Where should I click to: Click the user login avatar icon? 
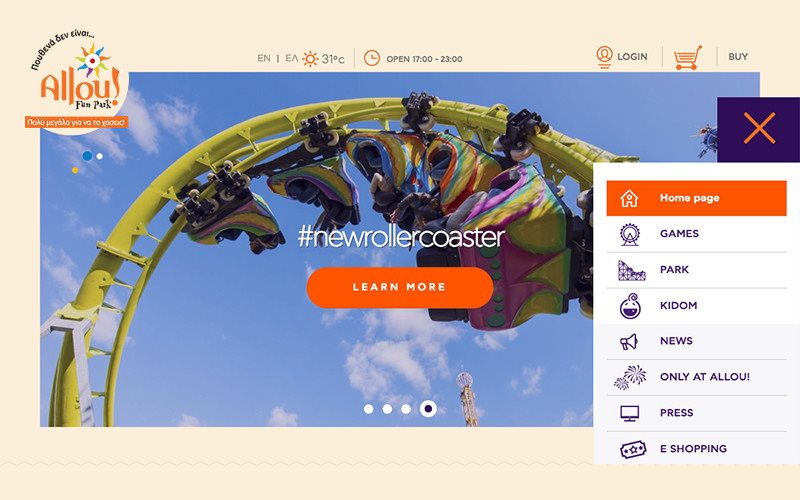pos(604,57)
